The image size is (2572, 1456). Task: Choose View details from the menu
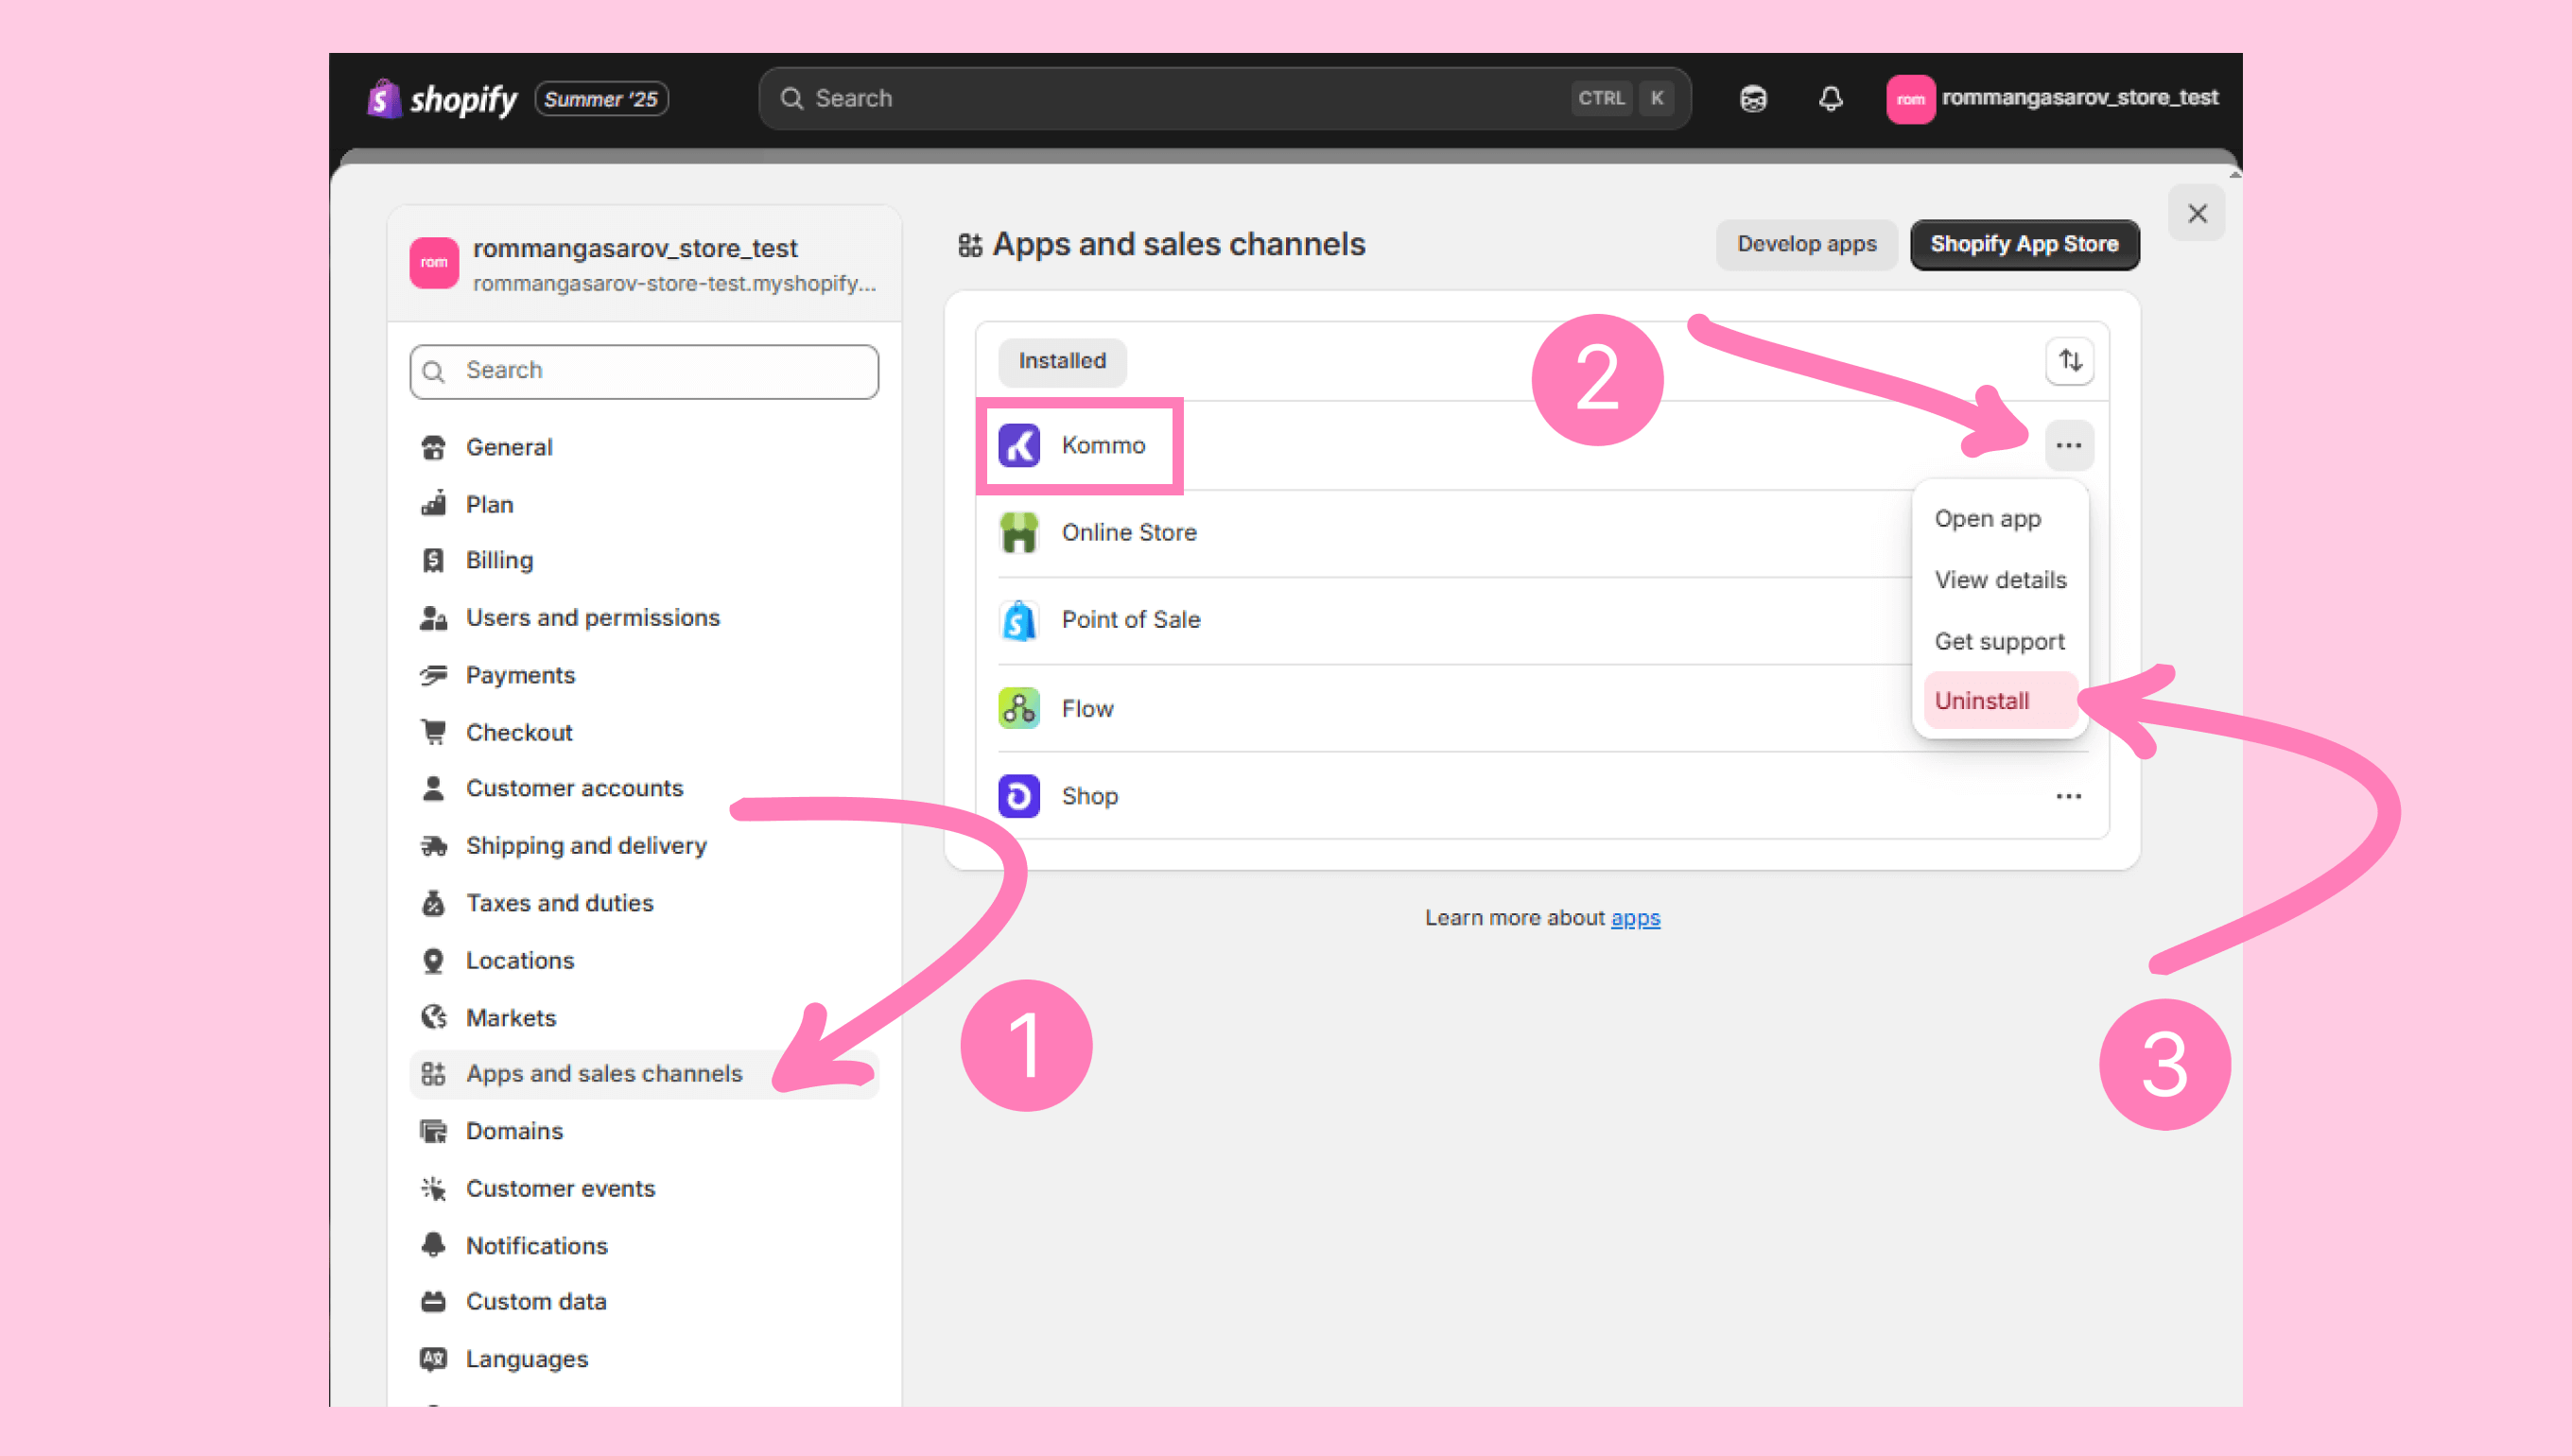[2000, 580]
